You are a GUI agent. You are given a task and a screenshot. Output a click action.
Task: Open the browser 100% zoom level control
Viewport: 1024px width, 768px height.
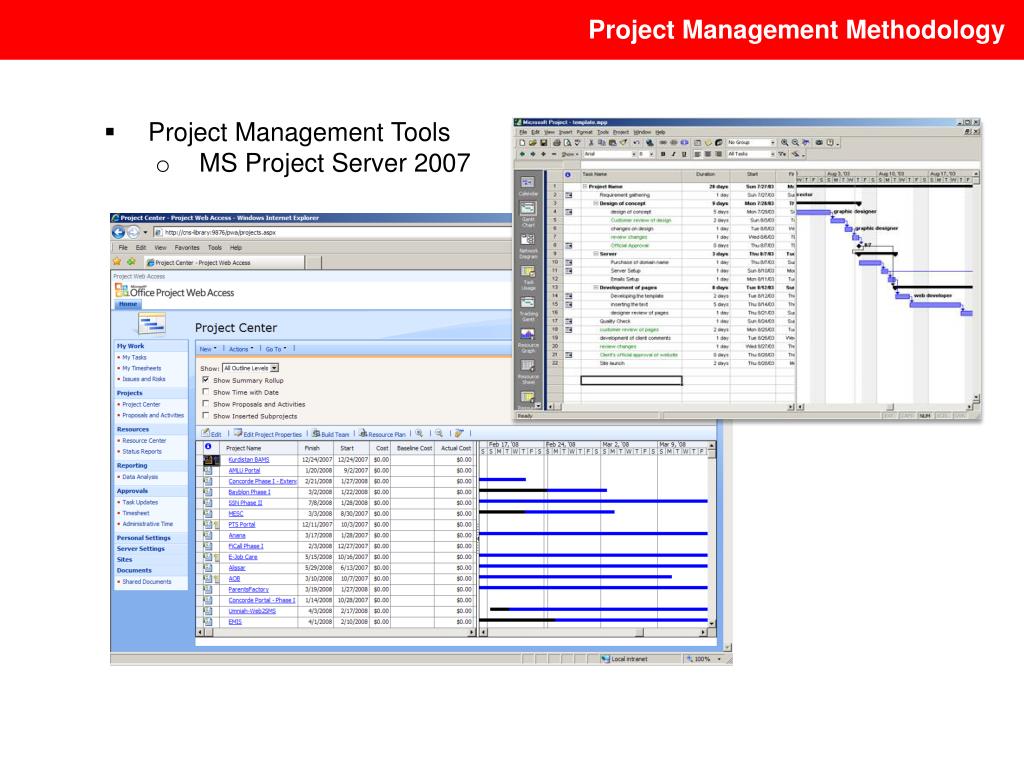(704, 659)
